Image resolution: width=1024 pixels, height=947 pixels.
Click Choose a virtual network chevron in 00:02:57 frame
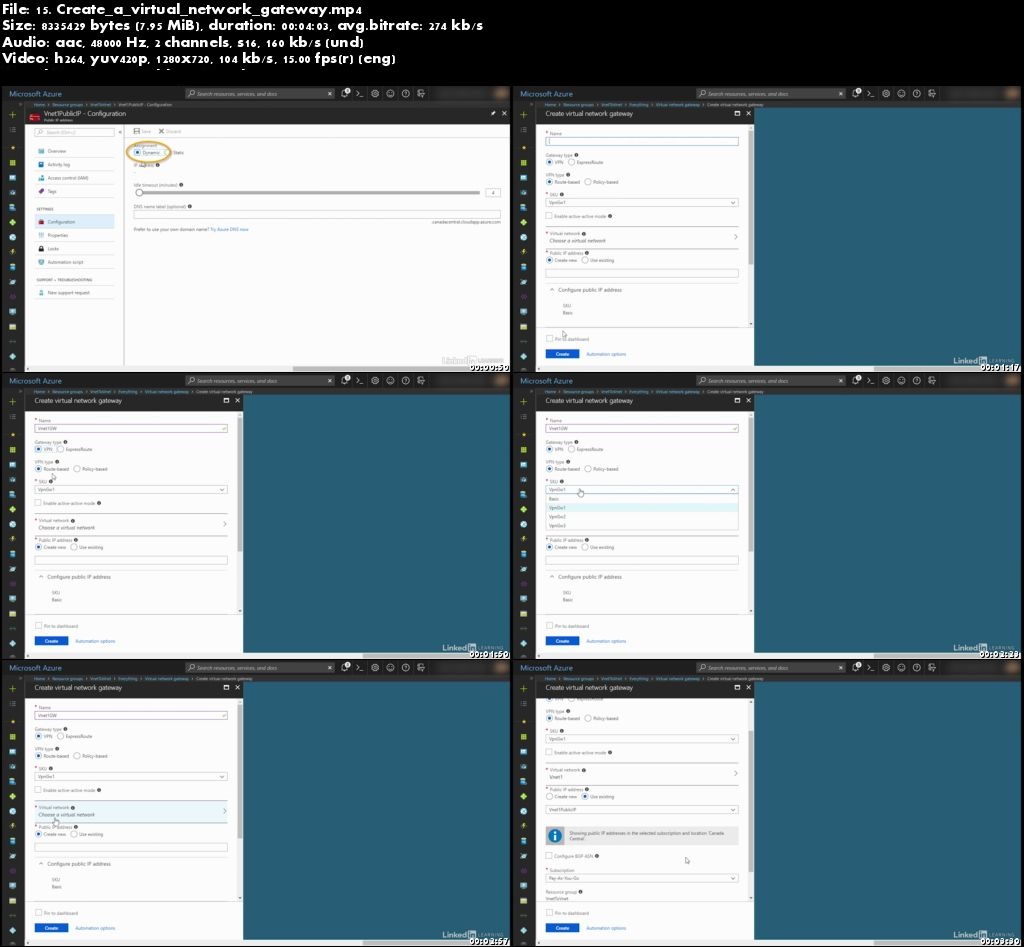pos(225,811)
